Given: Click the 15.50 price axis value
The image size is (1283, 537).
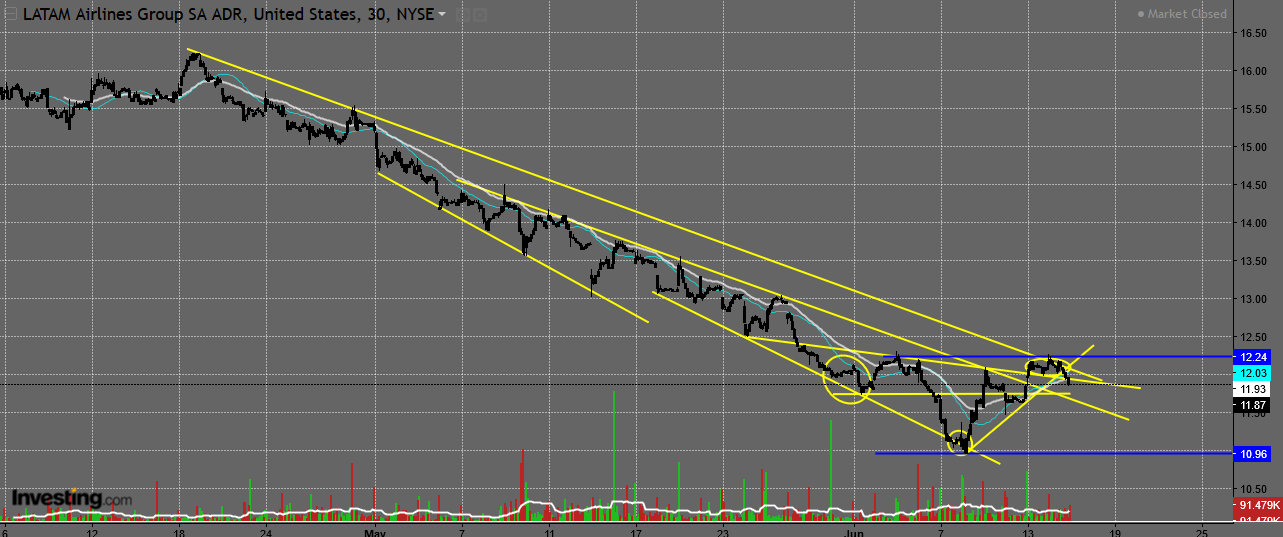Looking at the screenshot, I should [1255, 109].
